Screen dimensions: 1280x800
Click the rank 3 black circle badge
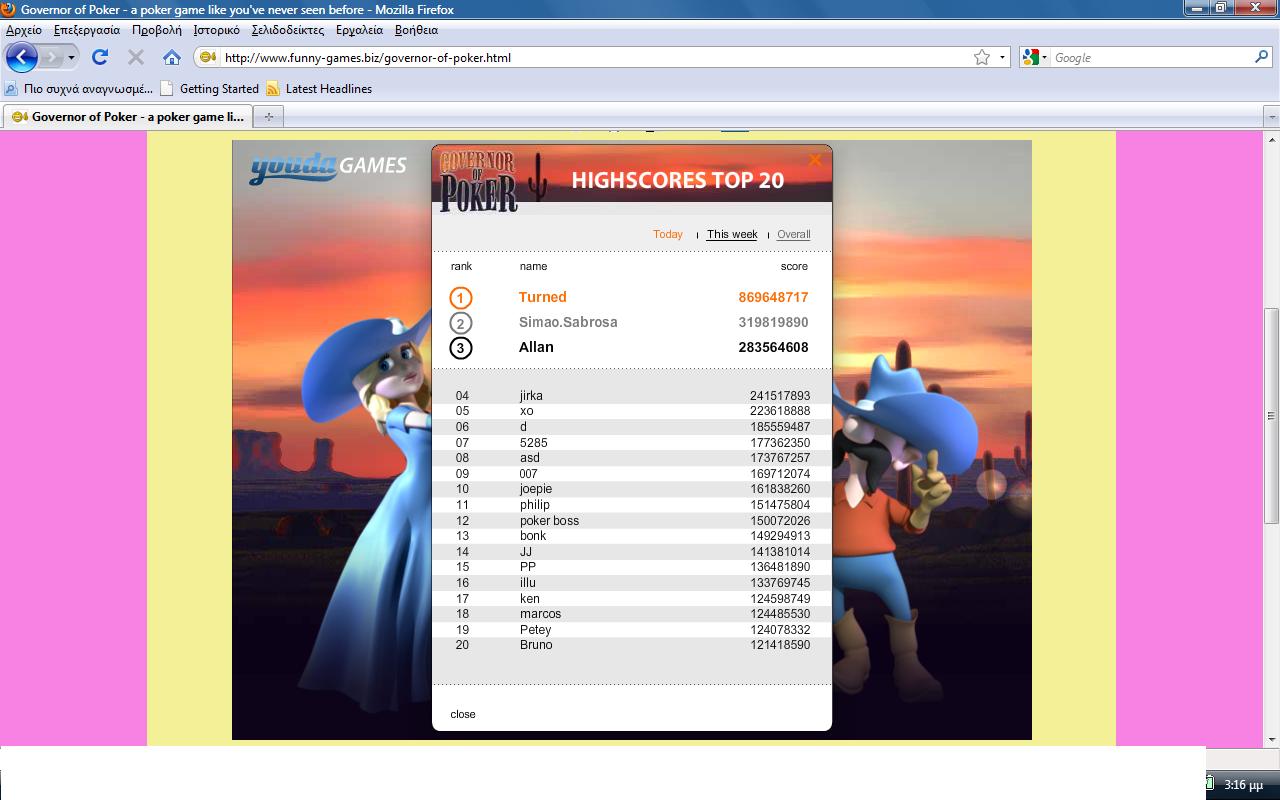[x=460, y=348]
